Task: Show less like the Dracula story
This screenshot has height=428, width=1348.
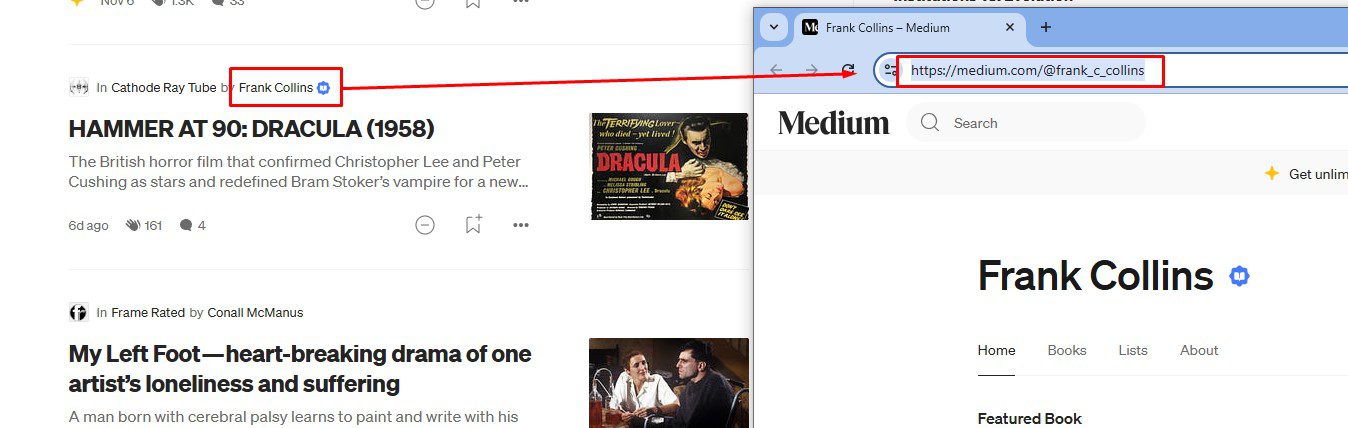Action: coord(425,225)
